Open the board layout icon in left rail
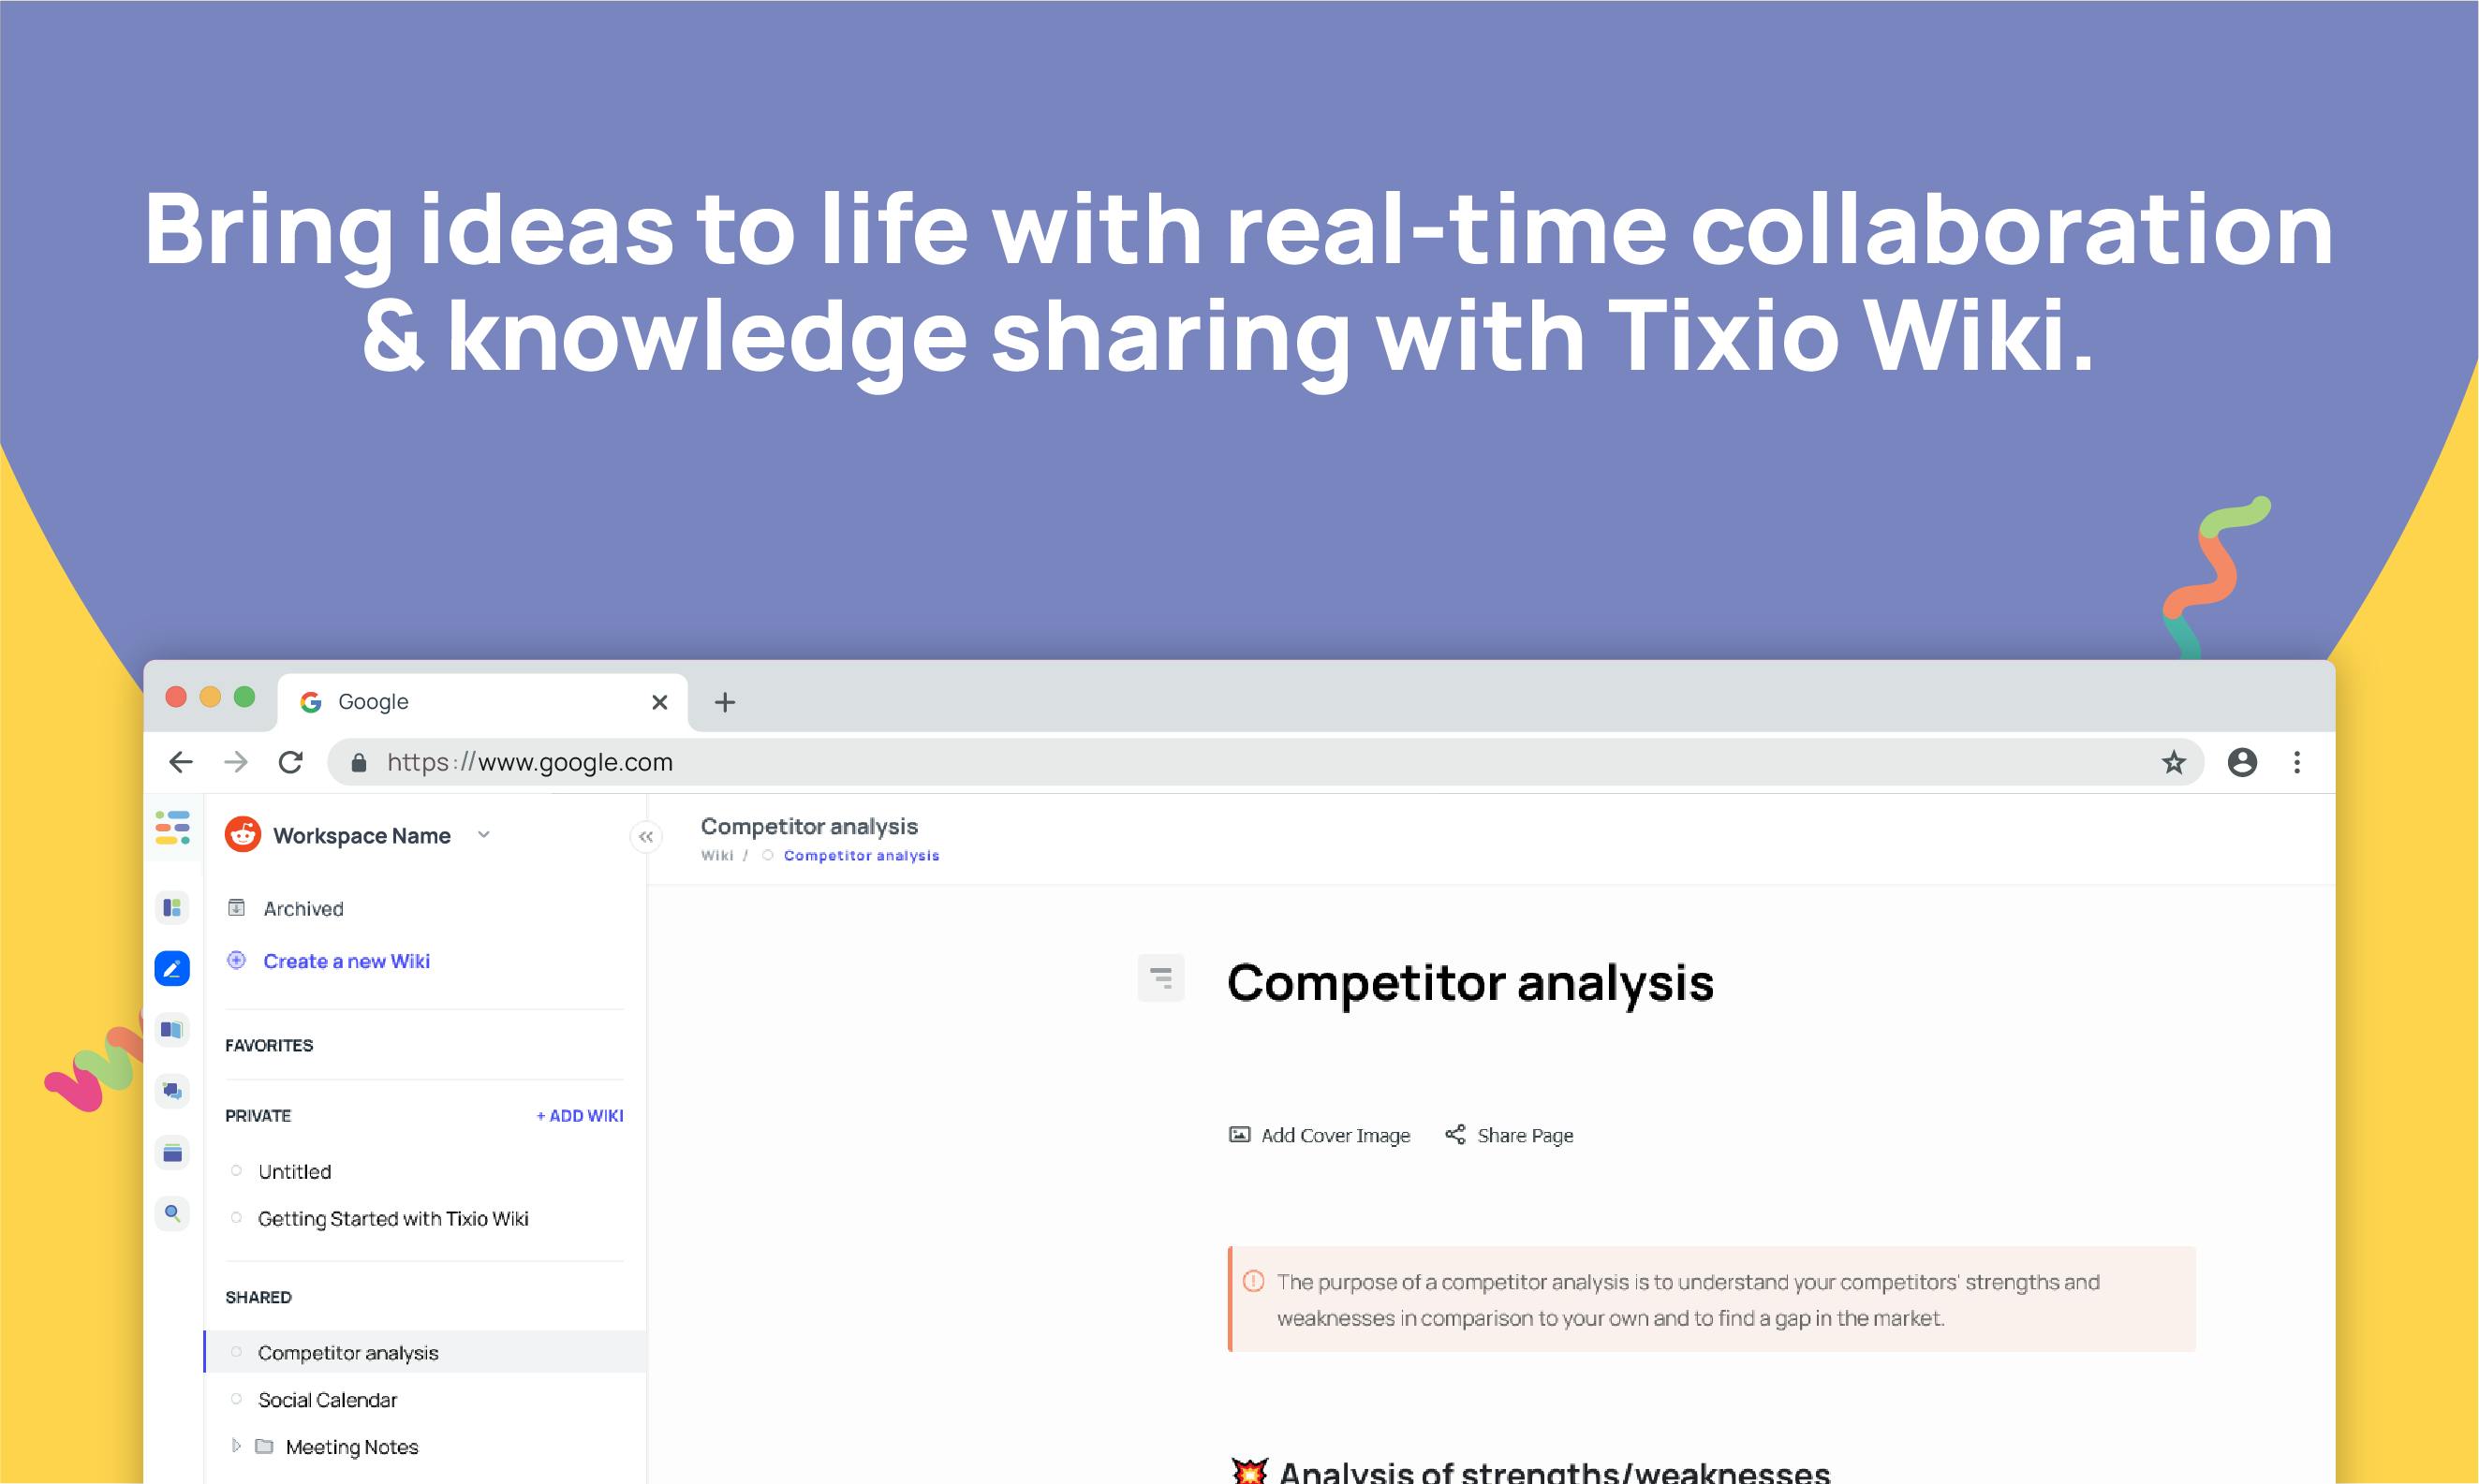Screen dimensions: 2479x1484 point(172,907)
